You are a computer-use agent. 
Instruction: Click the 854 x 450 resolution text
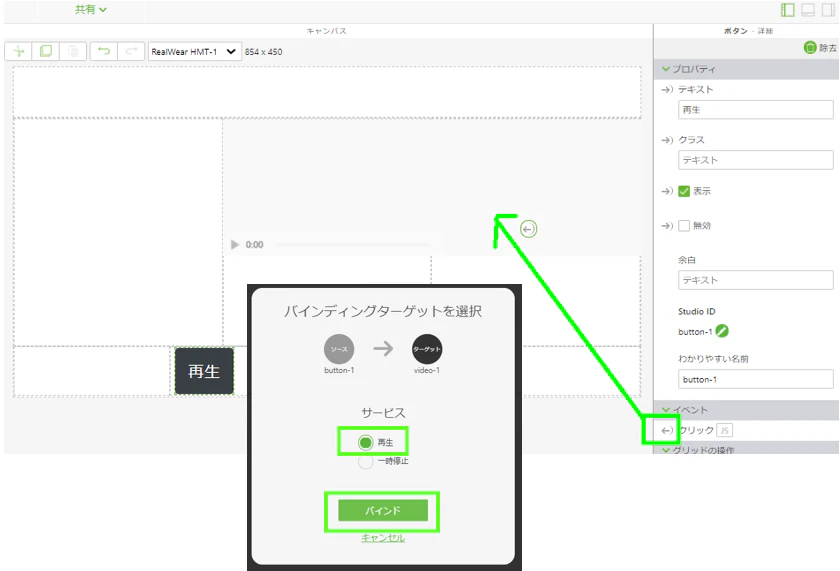coord(263,52)
